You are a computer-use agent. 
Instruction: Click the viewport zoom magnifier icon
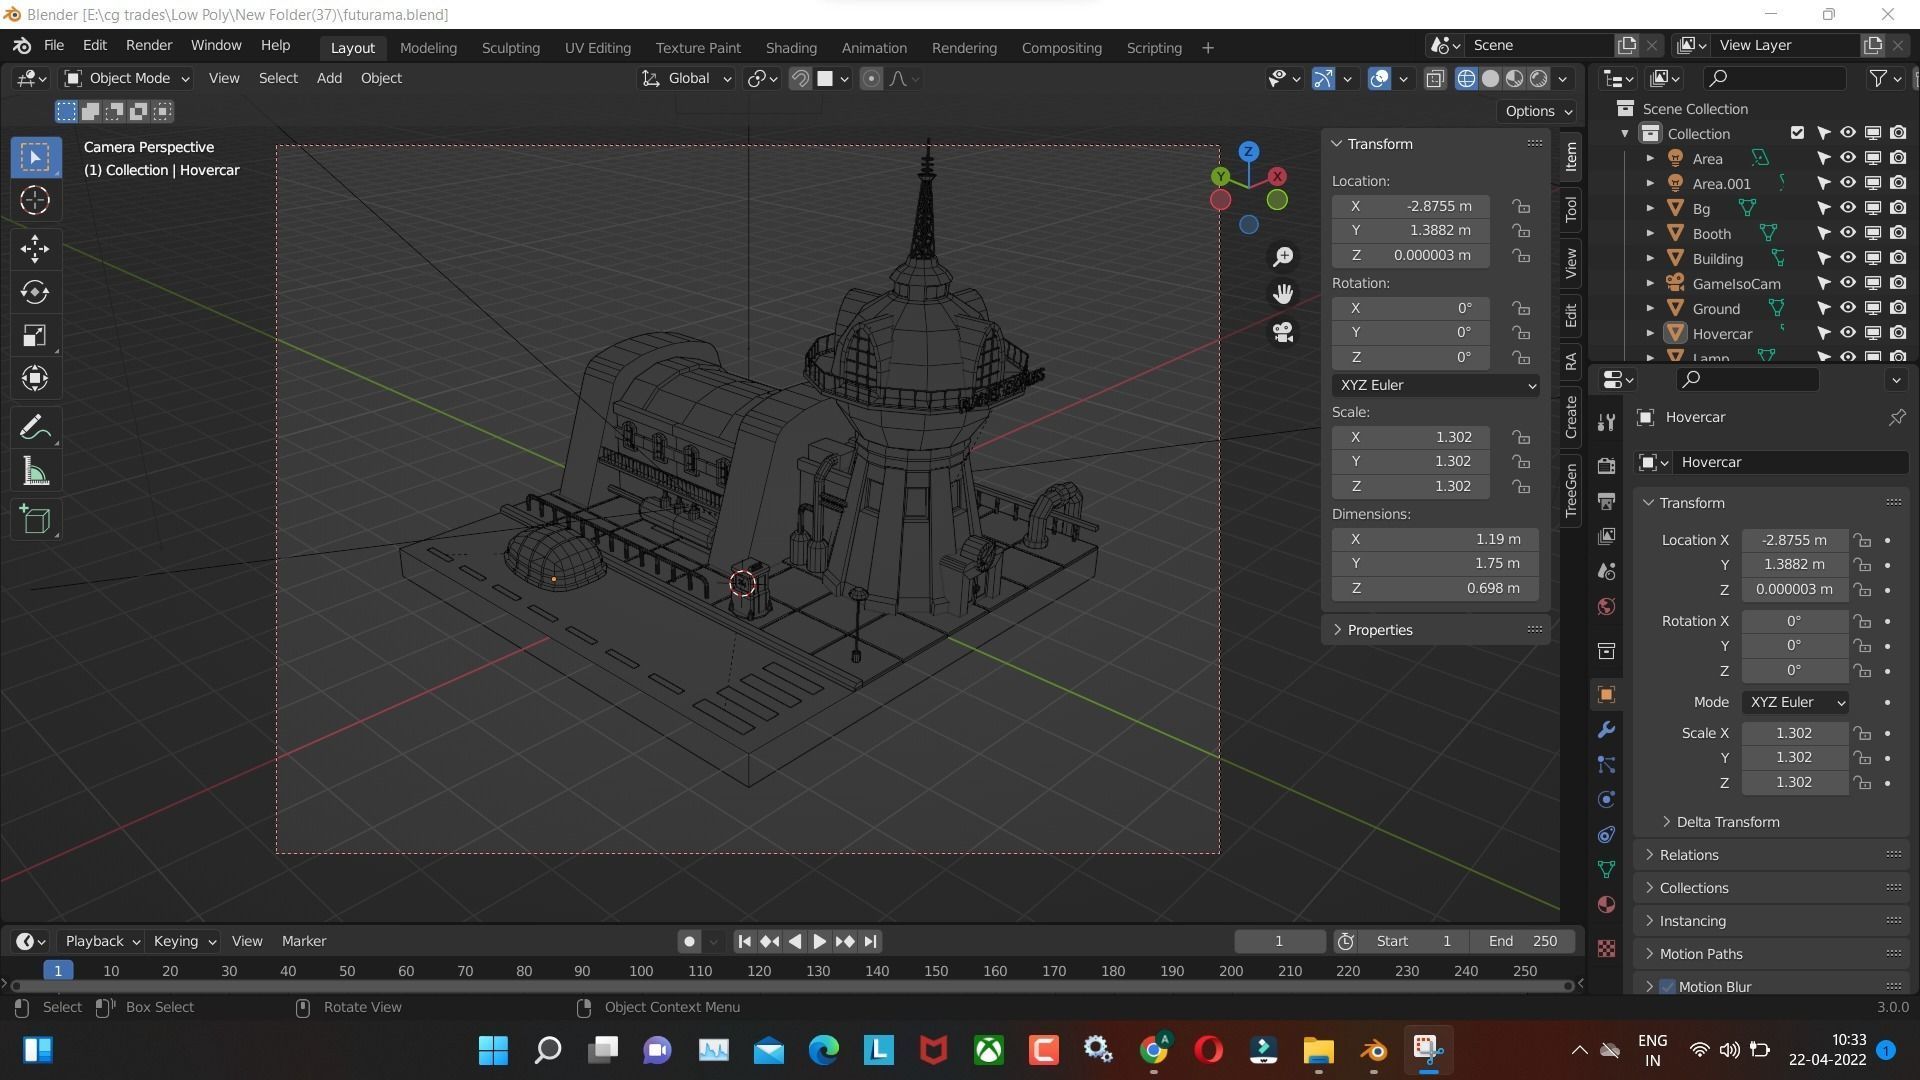1283,257
